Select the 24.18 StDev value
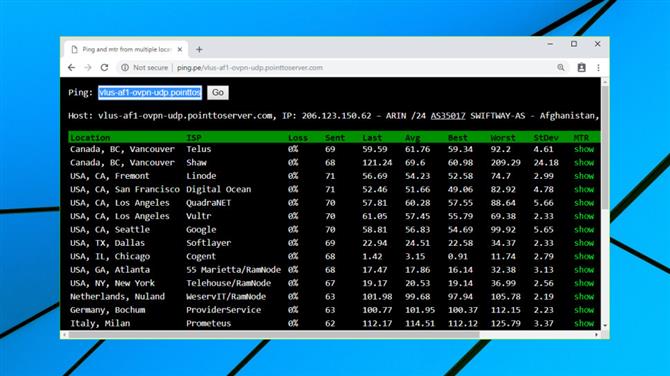The width and height of the screenshot is (670, 376). 546,162
